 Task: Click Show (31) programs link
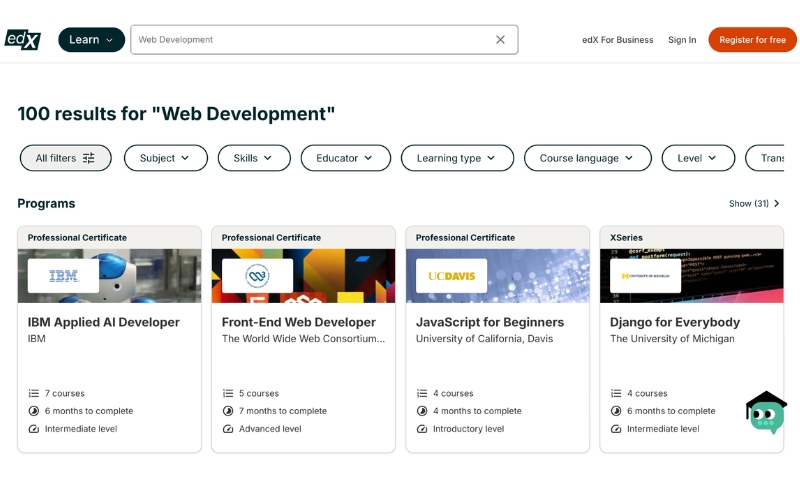[x=754, y=204]
